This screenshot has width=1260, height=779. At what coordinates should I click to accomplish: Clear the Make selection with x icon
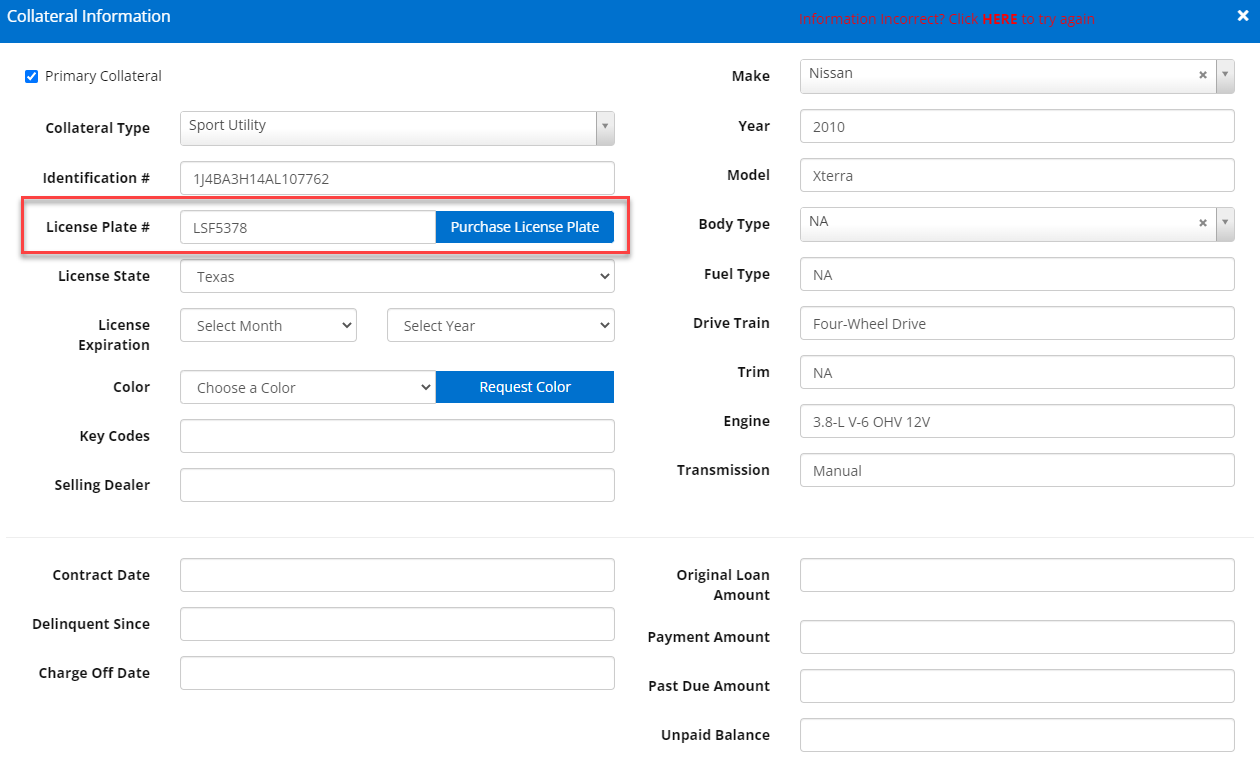pyautogui.click(x=1203, y=75)
